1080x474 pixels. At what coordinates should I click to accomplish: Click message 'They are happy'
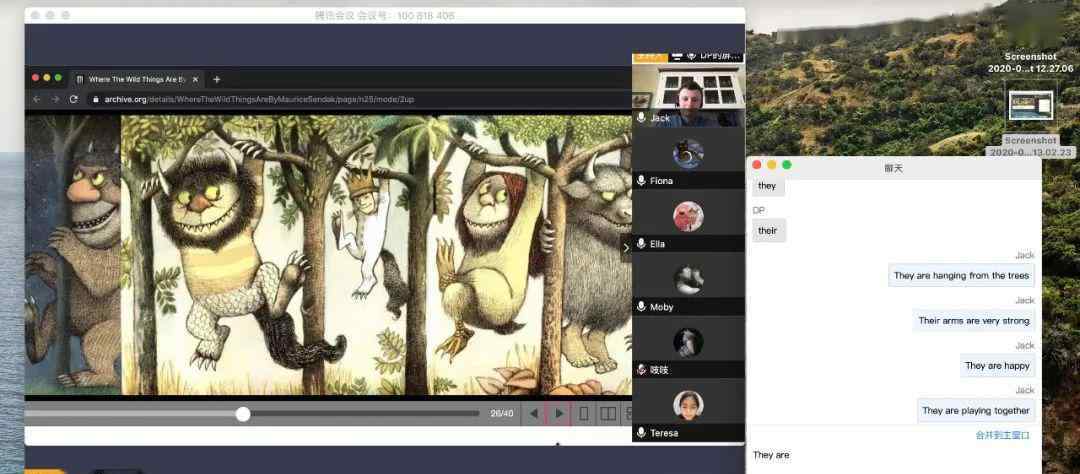997,366
